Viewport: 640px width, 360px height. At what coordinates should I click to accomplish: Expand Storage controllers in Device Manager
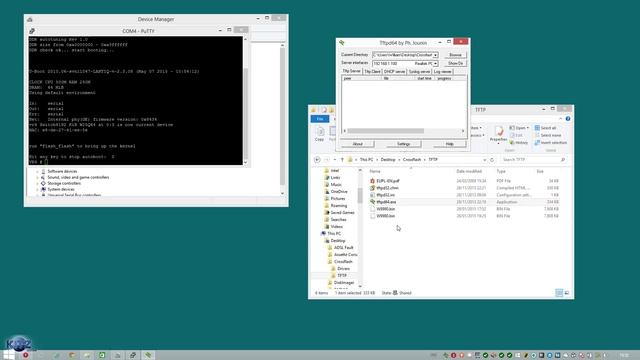click(x=38, y=184)
